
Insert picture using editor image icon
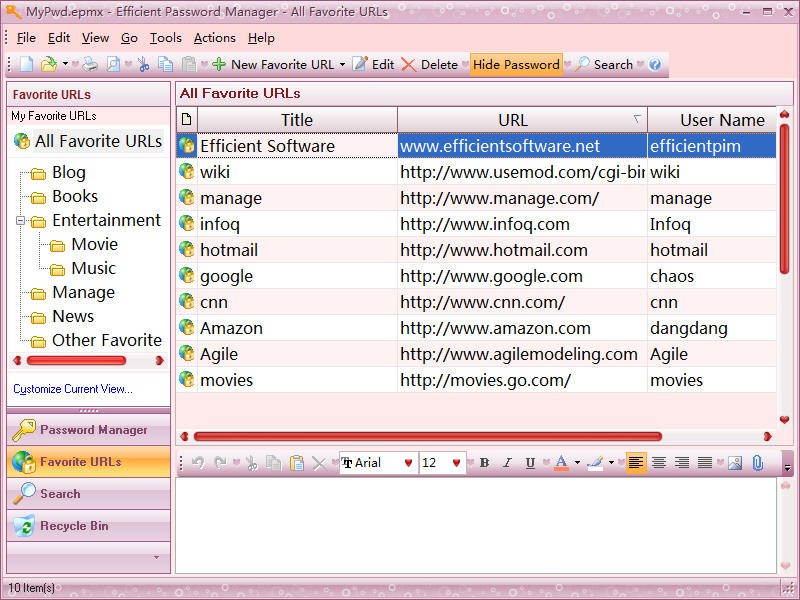(735, 463)
